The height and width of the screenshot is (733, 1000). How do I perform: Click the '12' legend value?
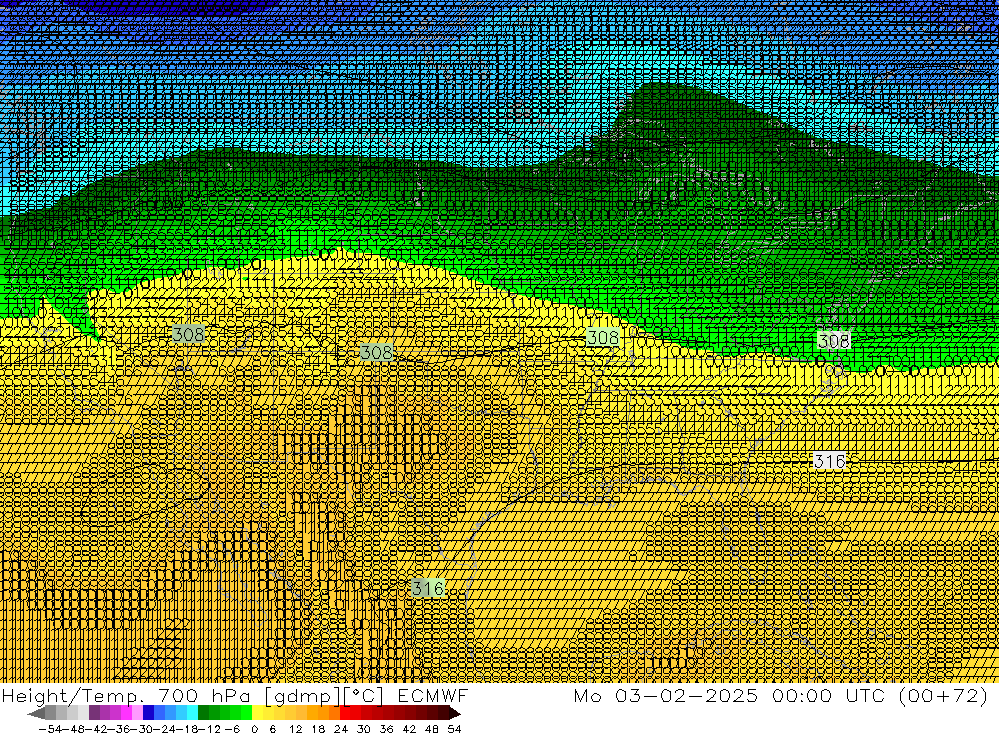click(x=295, y=729)
